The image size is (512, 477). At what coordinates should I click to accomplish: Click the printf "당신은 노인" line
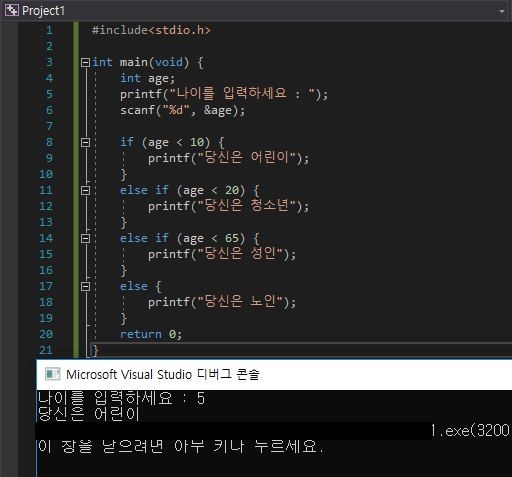(x=222, y=302)
